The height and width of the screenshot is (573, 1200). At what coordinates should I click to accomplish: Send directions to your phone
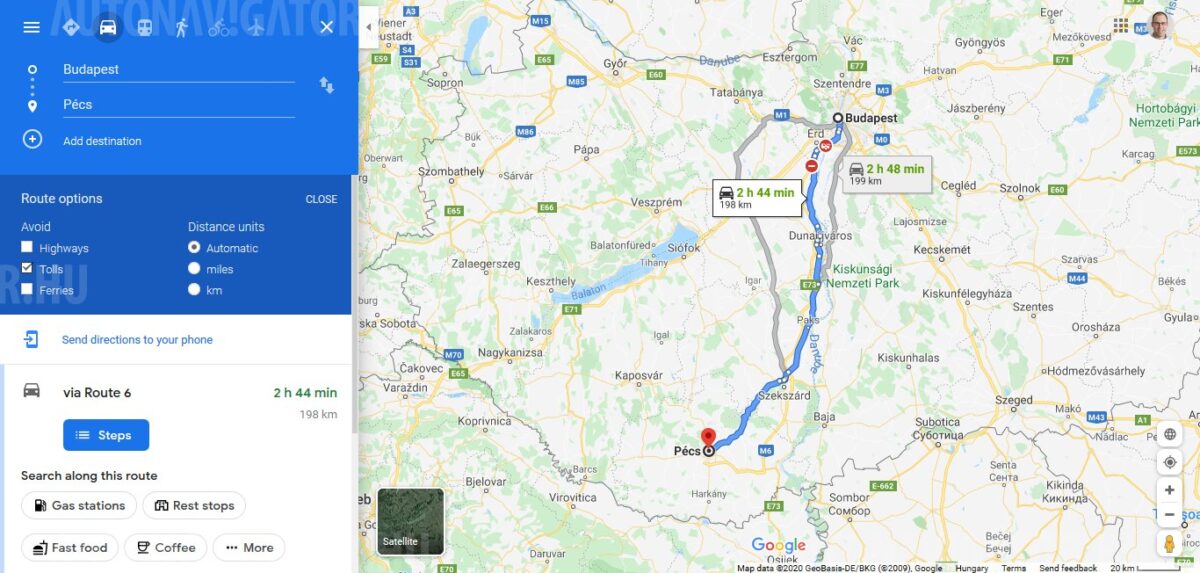(137, 340)
